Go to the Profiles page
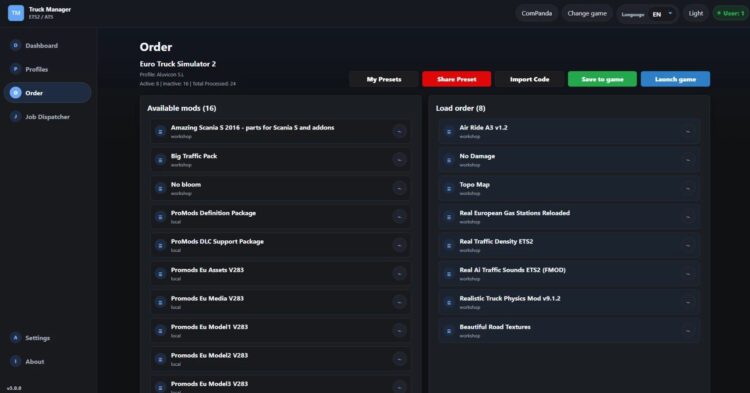This screenshot has height=393, width=750. [47, 69]
